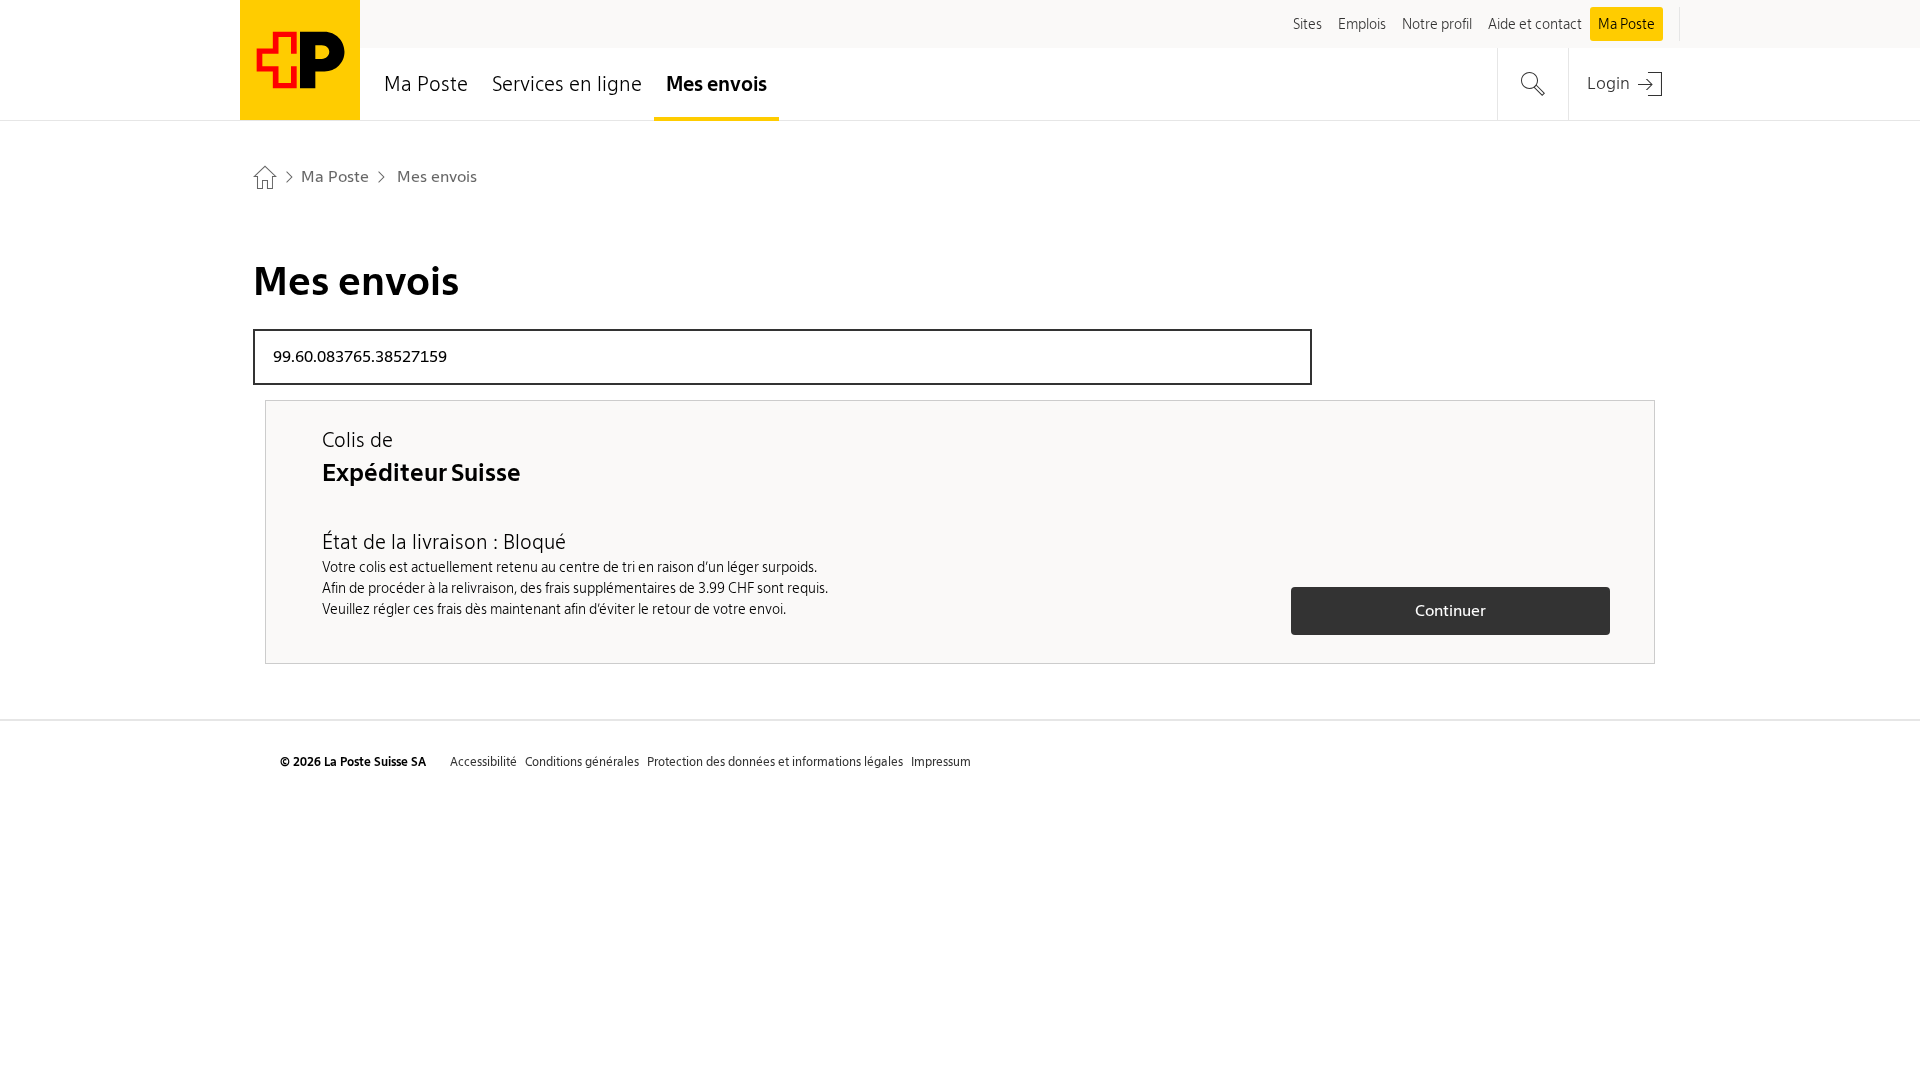1920x1080 pixels.
Task: Open Protection des données footer link
Action: coord(775,762)
